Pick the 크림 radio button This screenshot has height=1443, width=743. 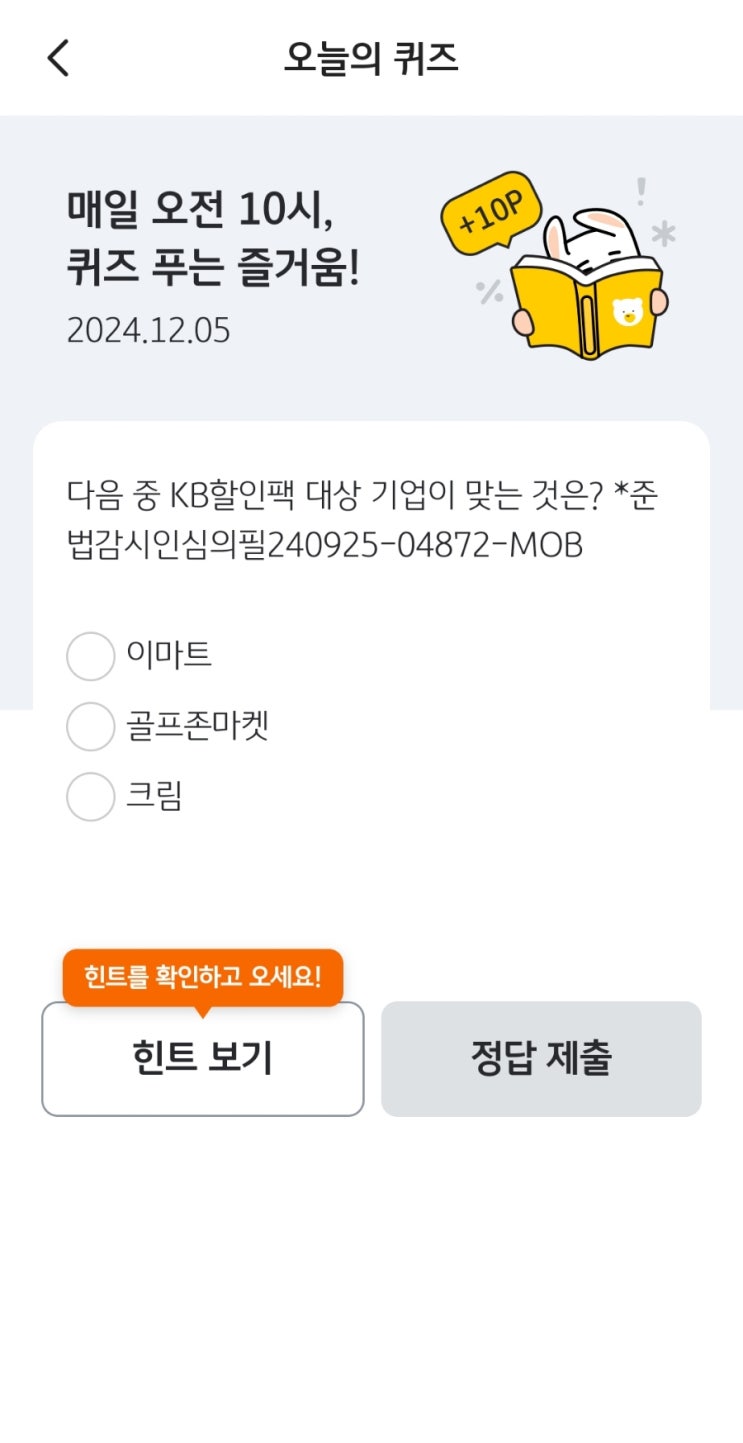(90, 797)
